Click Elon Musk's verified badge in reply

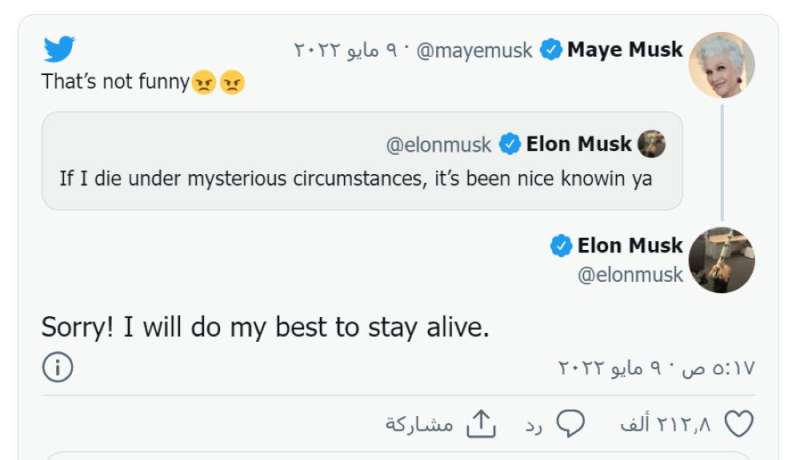tap(562, 245)
